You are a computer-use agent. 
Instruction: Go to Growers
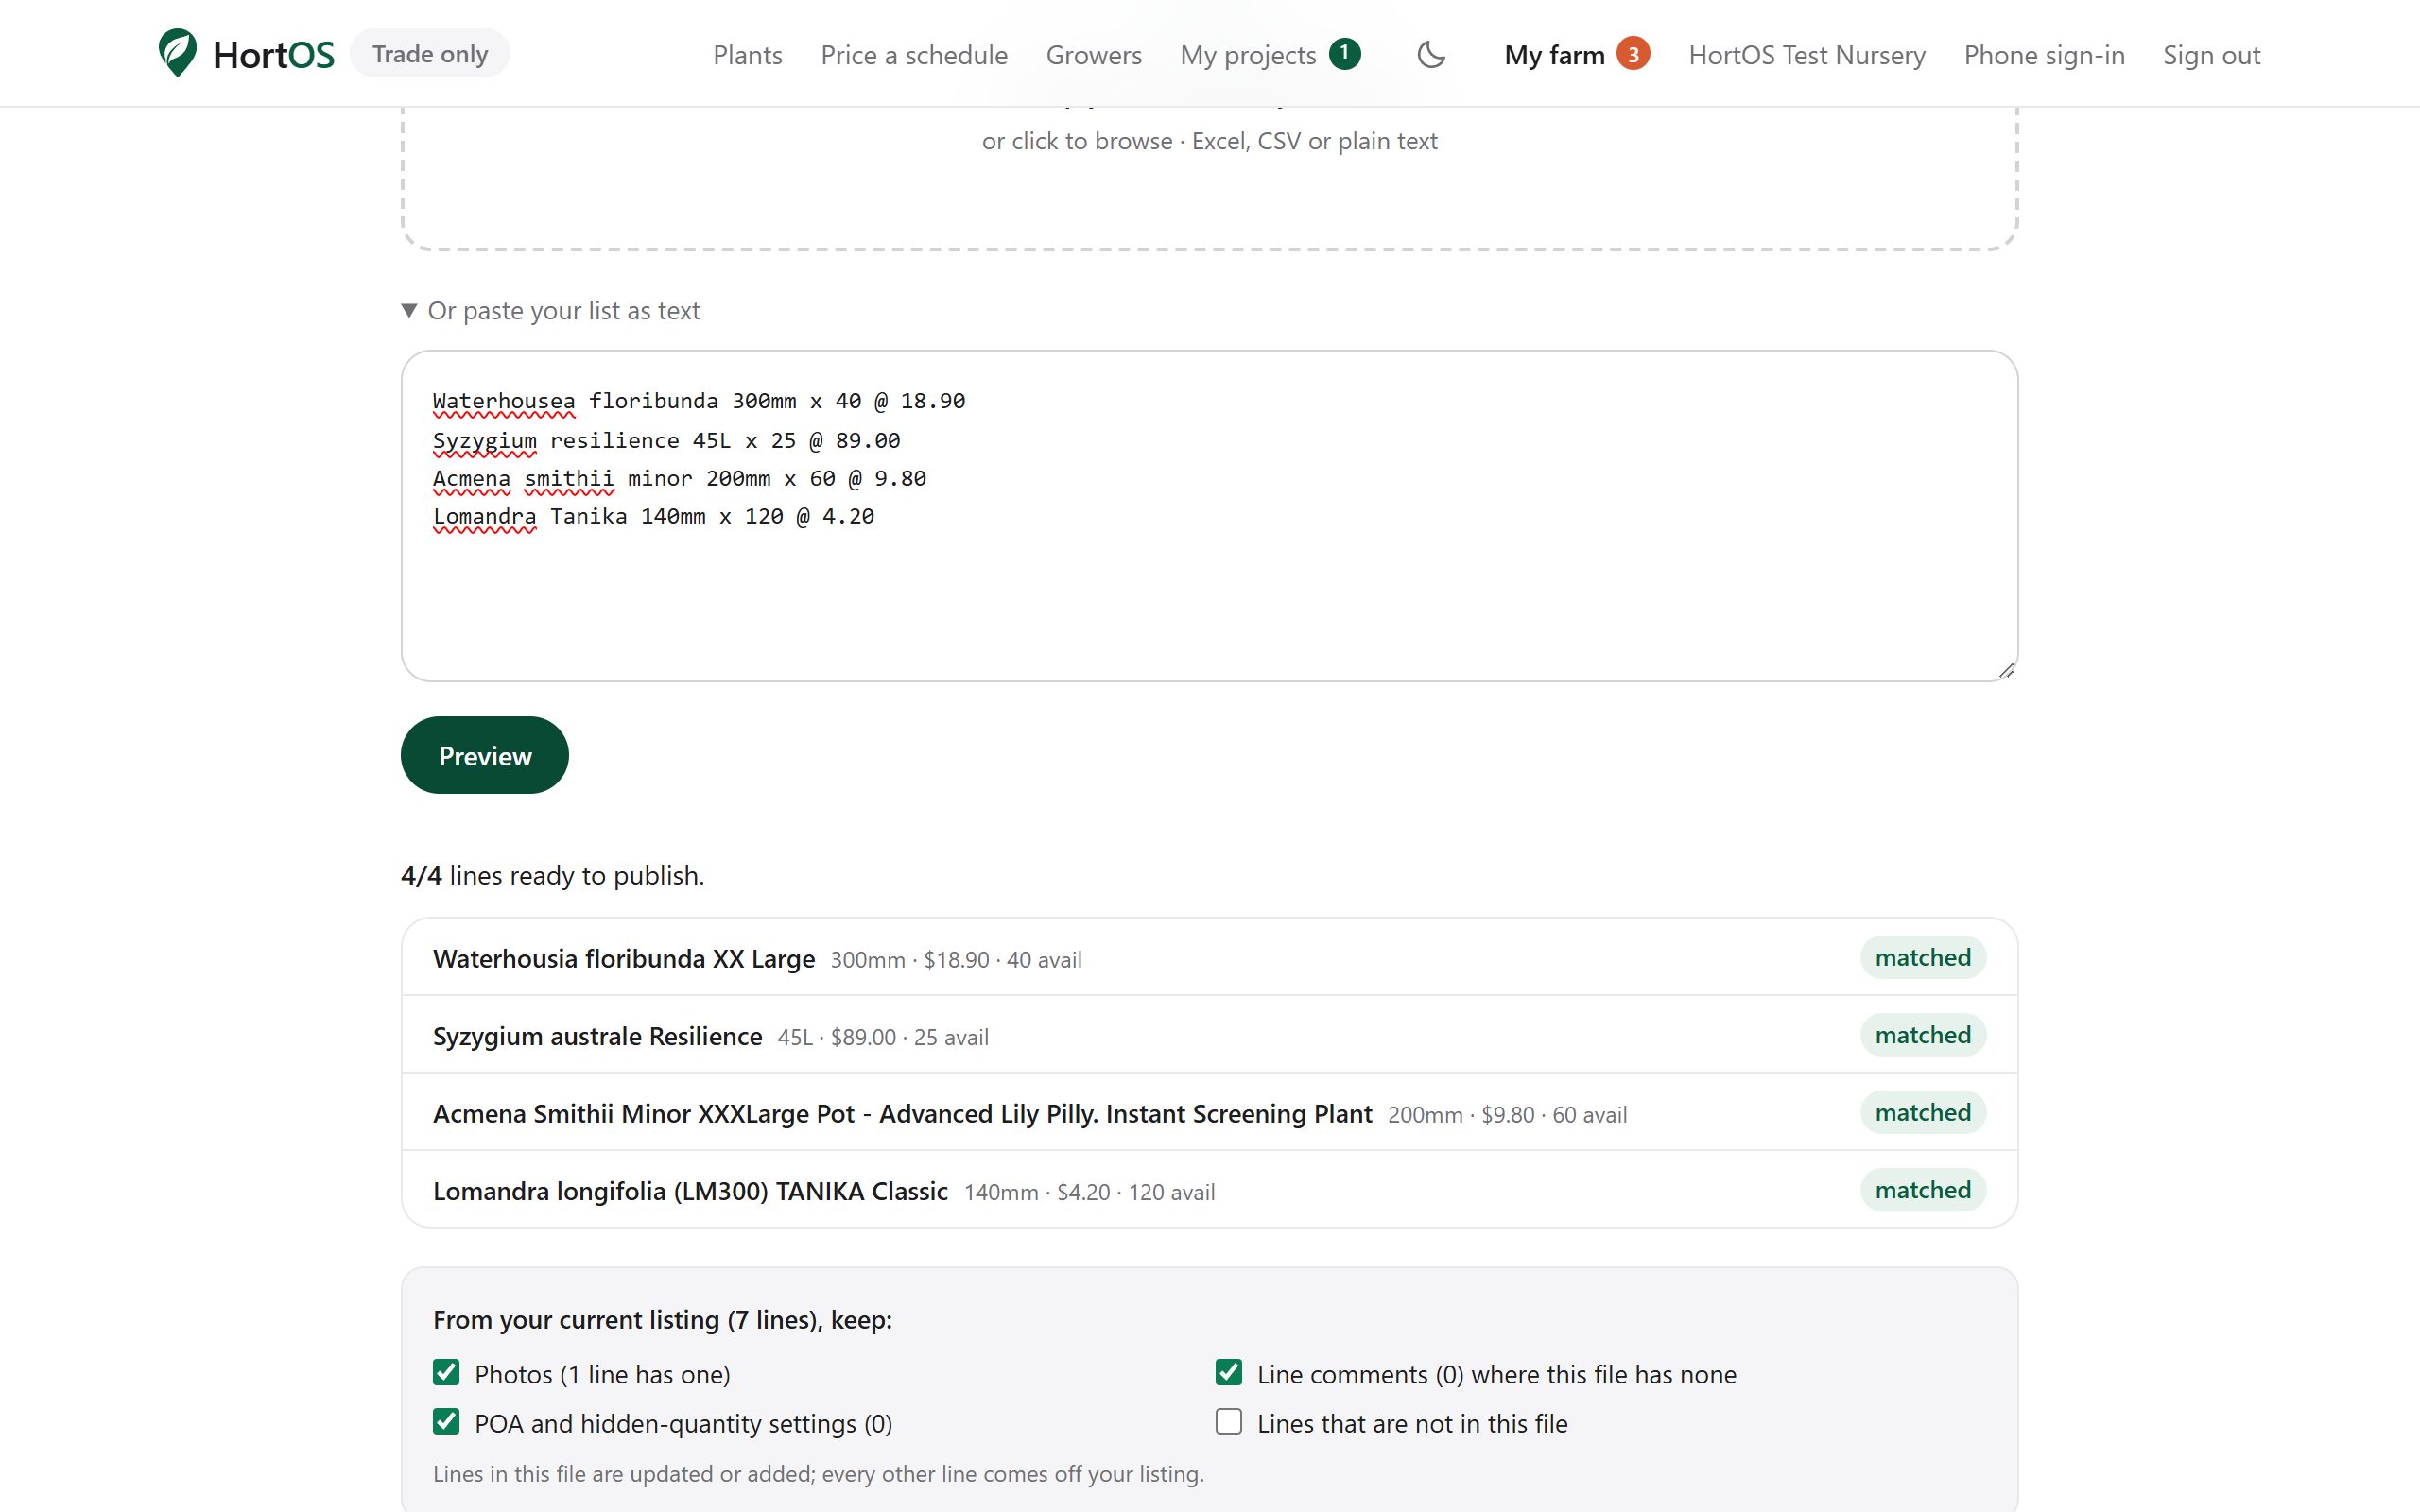(x=1093, y=55)
